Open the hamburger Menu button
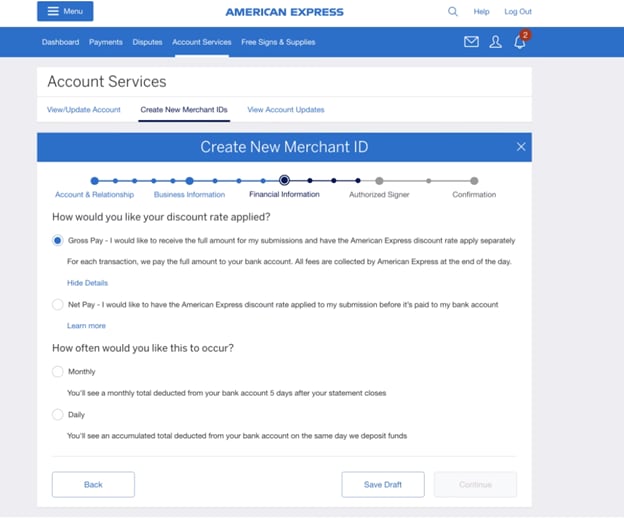The width and height of the screenshot is (624, 519). coord(65,11)
